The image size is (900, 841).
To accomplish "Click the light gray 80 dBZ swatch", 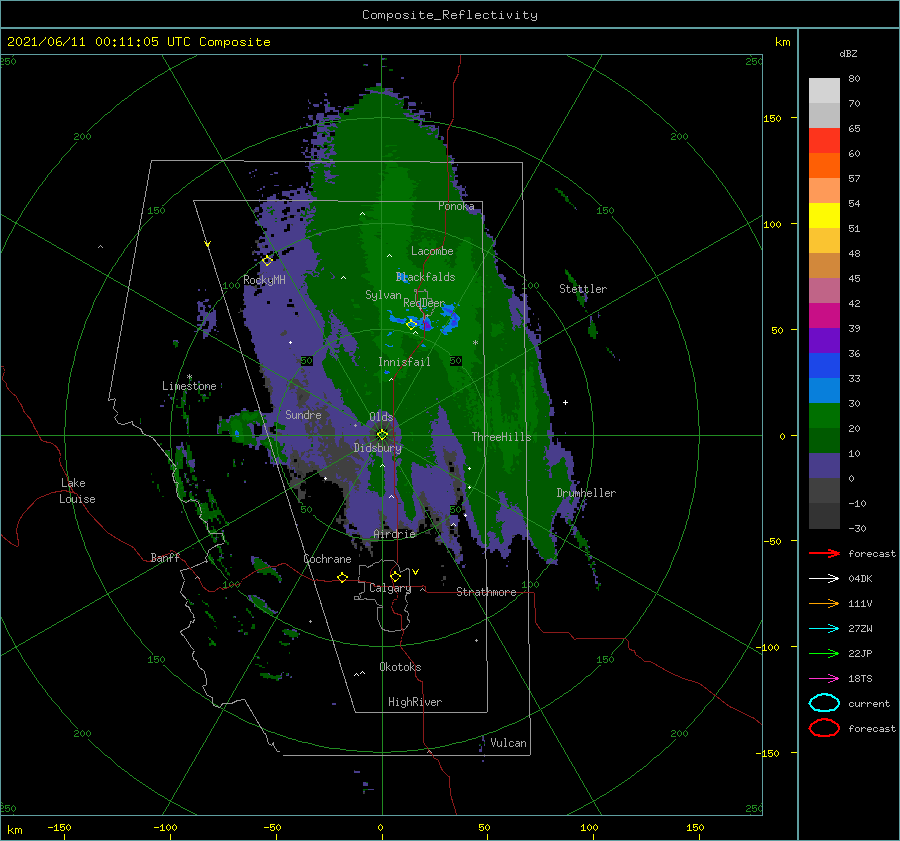I will [x=824, y=91].
